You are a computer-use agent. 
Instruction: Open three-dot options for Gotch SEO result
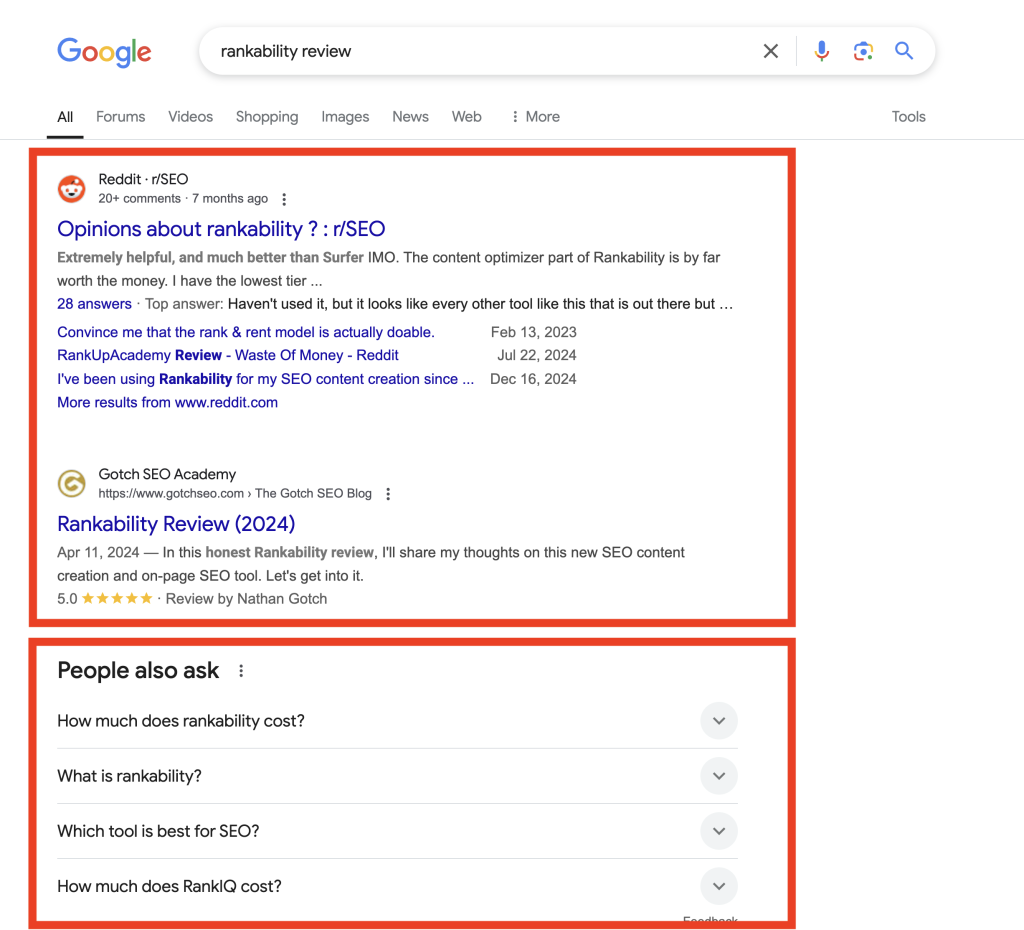[x=388, y=494]
